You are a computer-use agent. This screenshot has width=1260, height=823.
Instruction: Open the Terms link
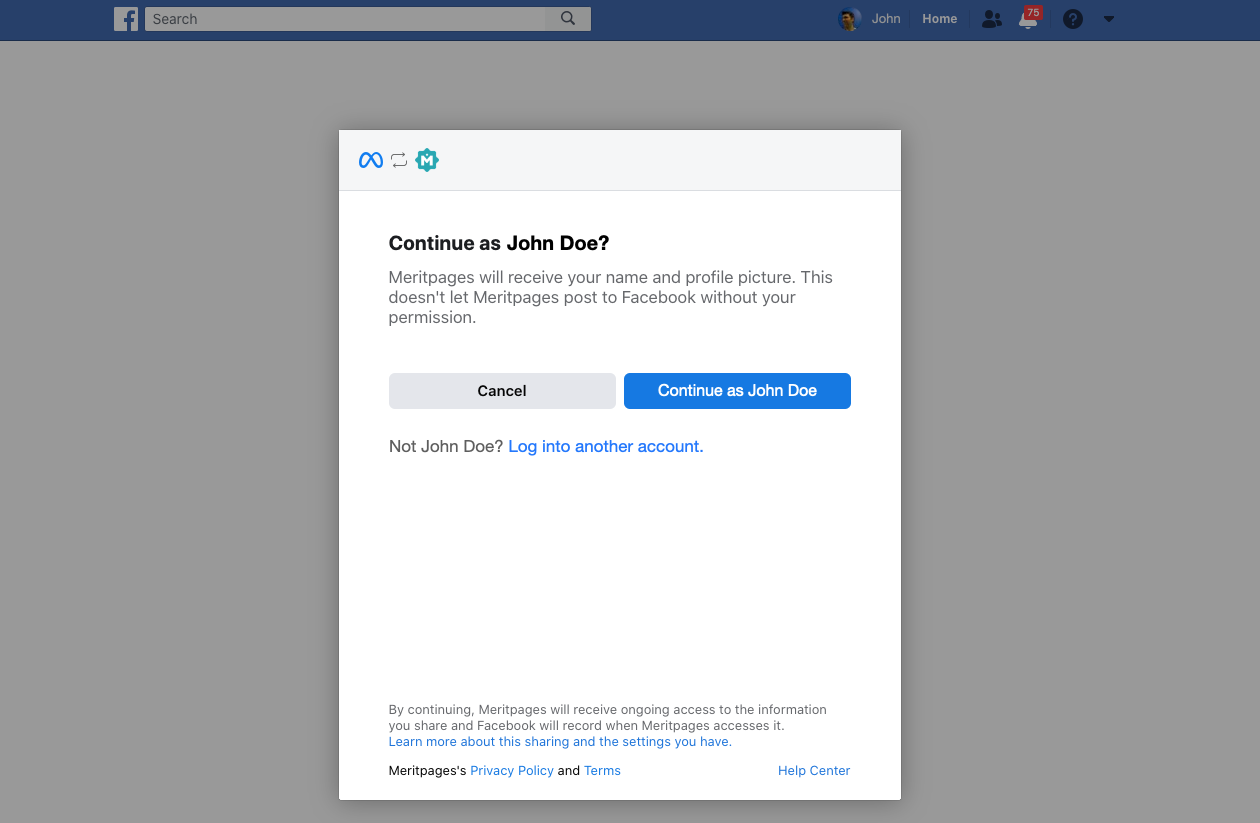602,771
